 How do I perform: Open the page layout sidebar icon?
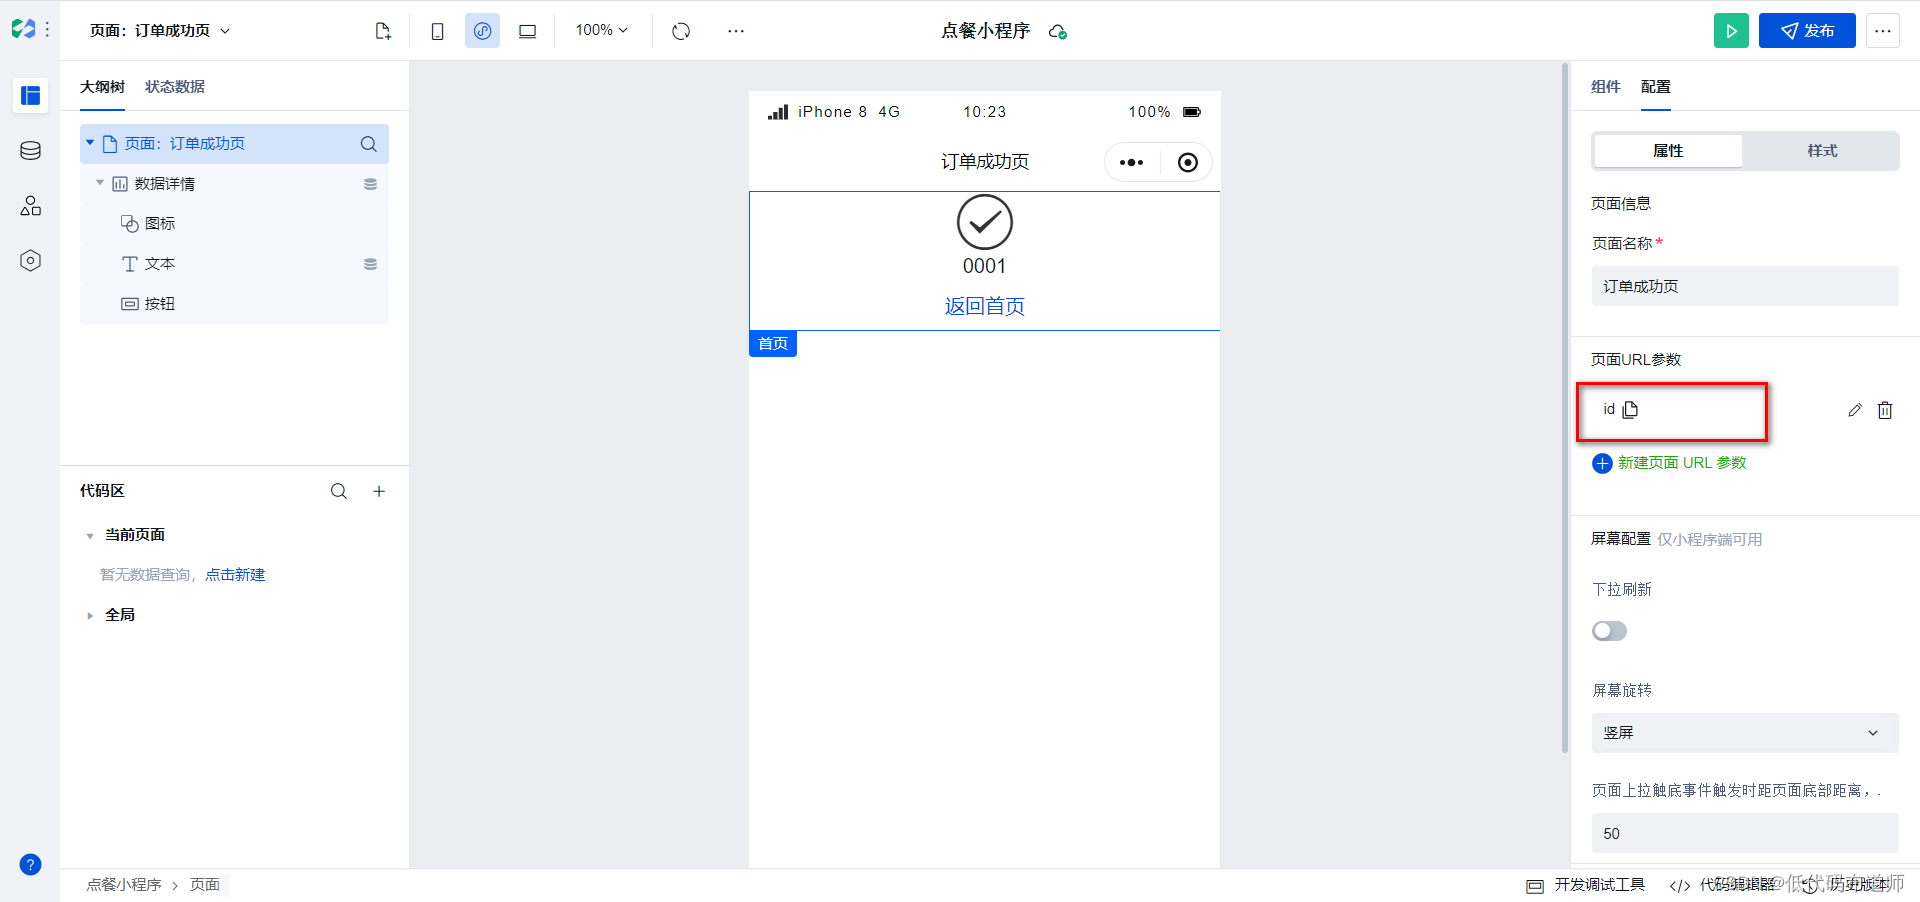[x=31, y=95]
